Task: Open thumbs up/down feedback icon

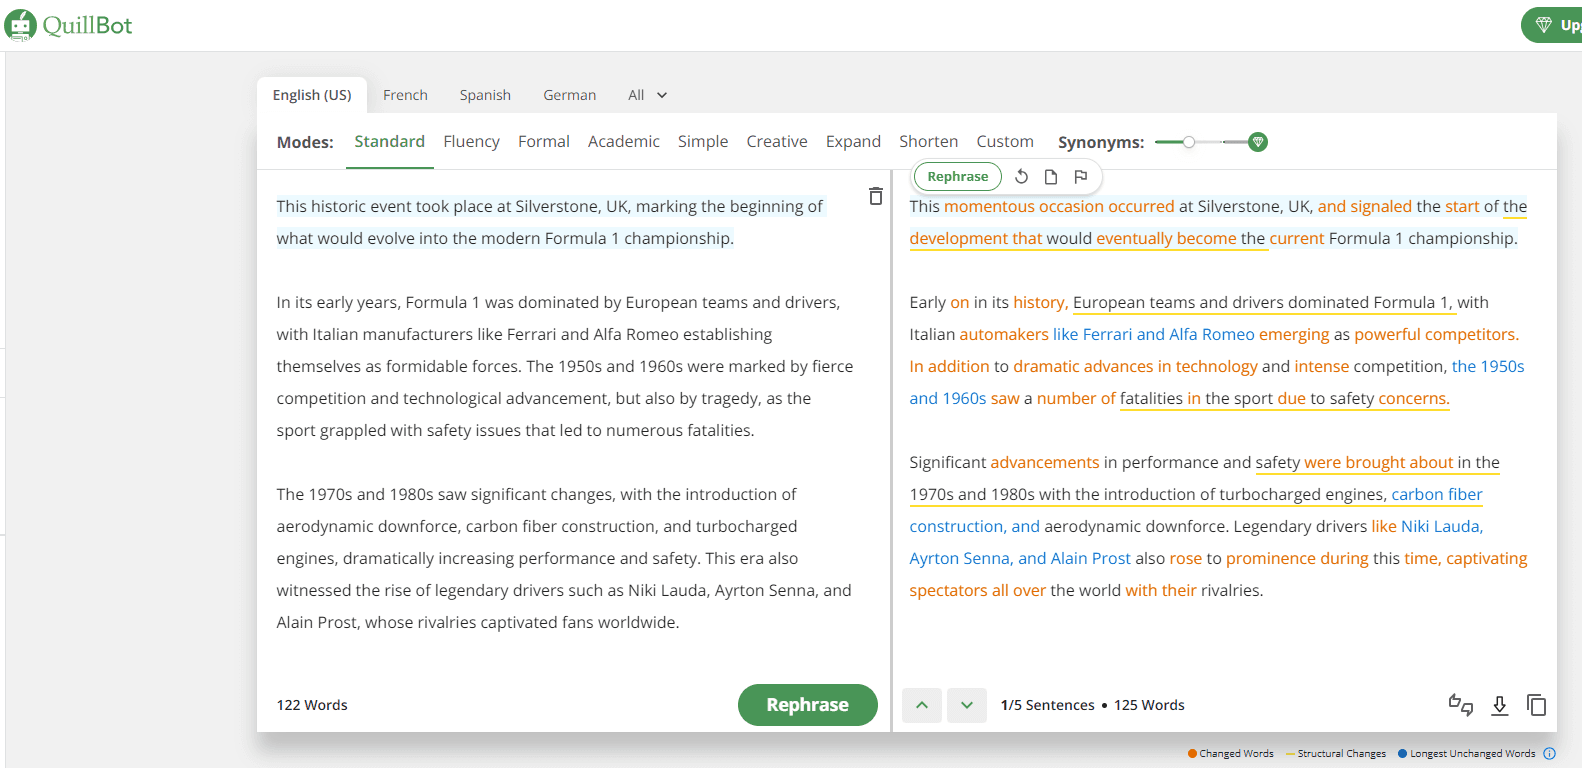Action: (x=1460, y=705)
